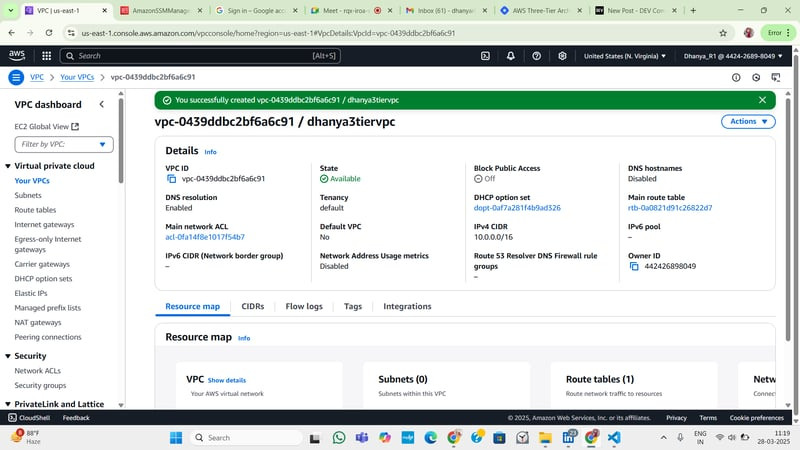
Task: Click the Windows taskbar search box
Action: tap(247, 438)
